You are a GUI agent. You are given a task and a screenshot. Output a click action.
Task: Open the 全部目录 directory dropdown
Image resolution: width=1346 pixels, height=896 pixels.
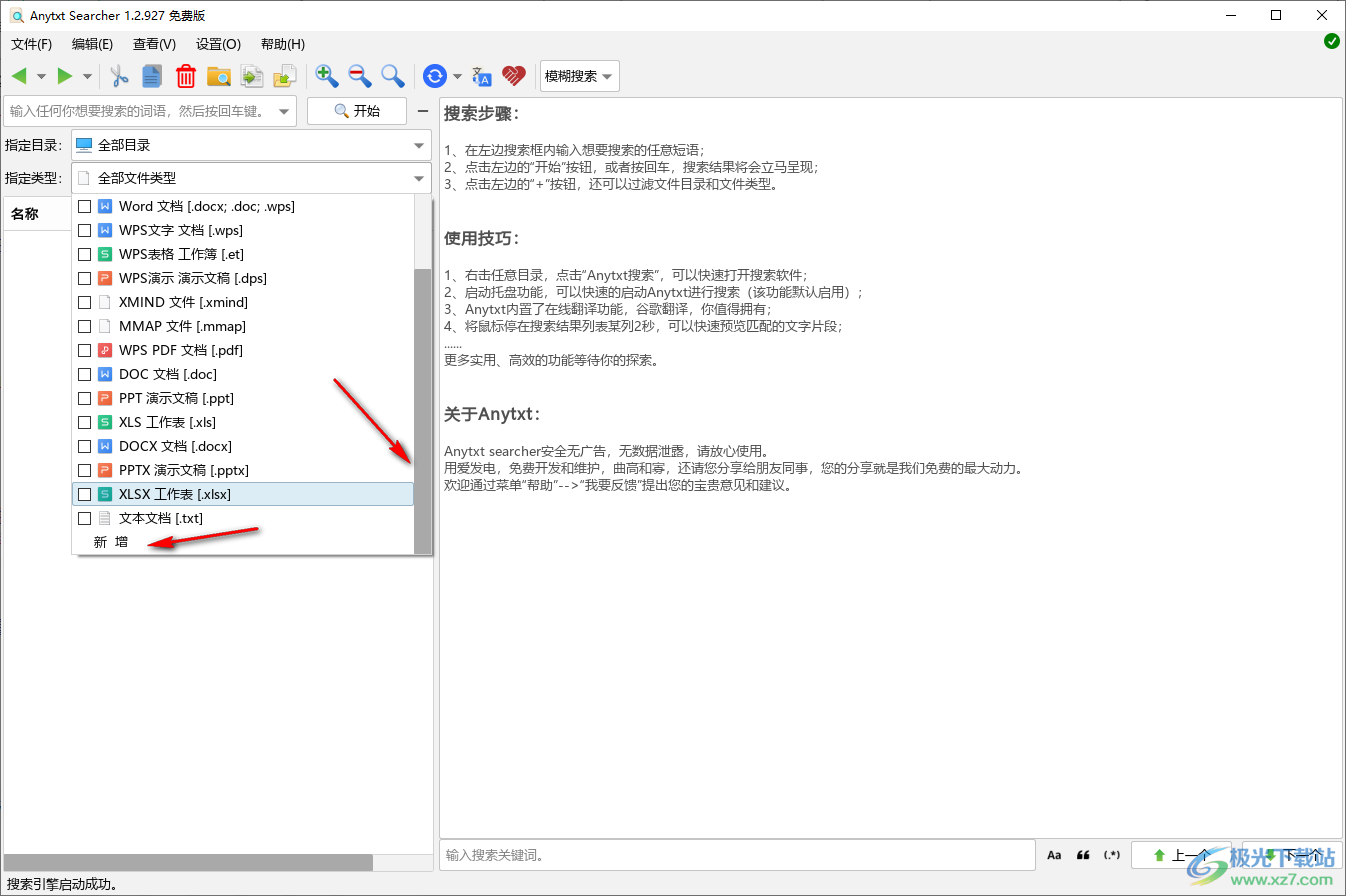[x=251, y=145]
